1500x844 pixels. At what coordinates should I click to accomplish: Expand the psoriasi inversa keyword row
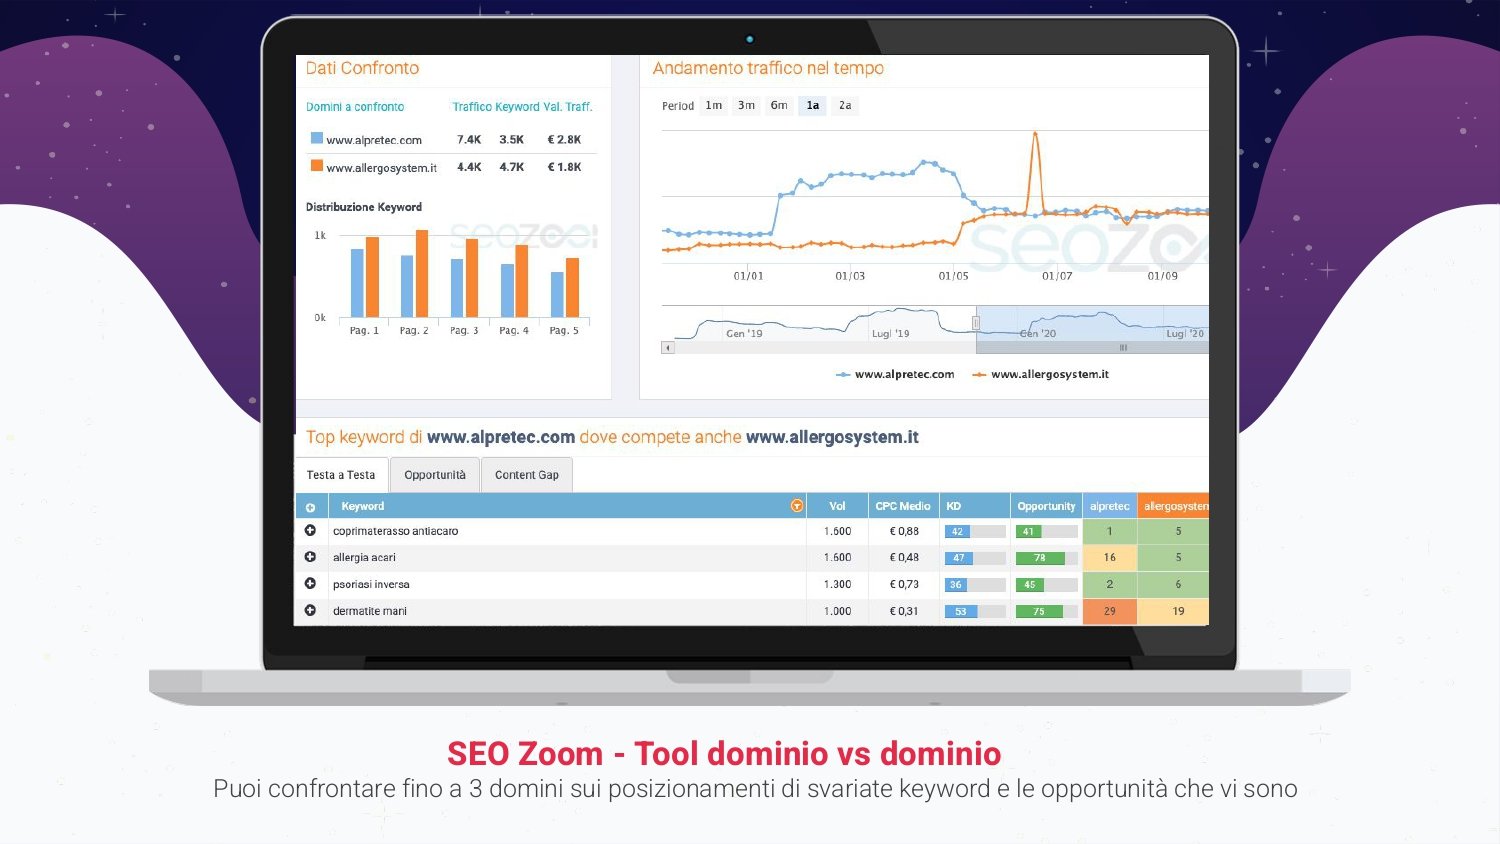[310, 584]
